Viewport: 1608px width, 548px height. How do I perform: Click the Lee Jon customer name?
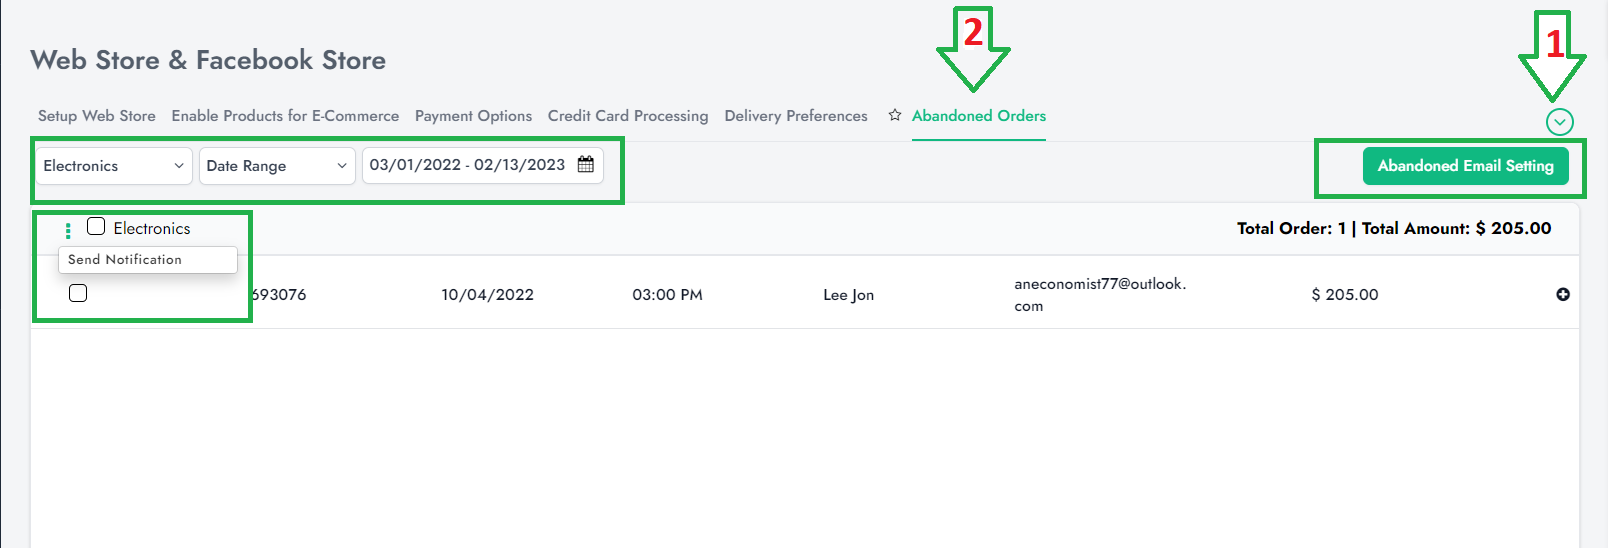848,295
